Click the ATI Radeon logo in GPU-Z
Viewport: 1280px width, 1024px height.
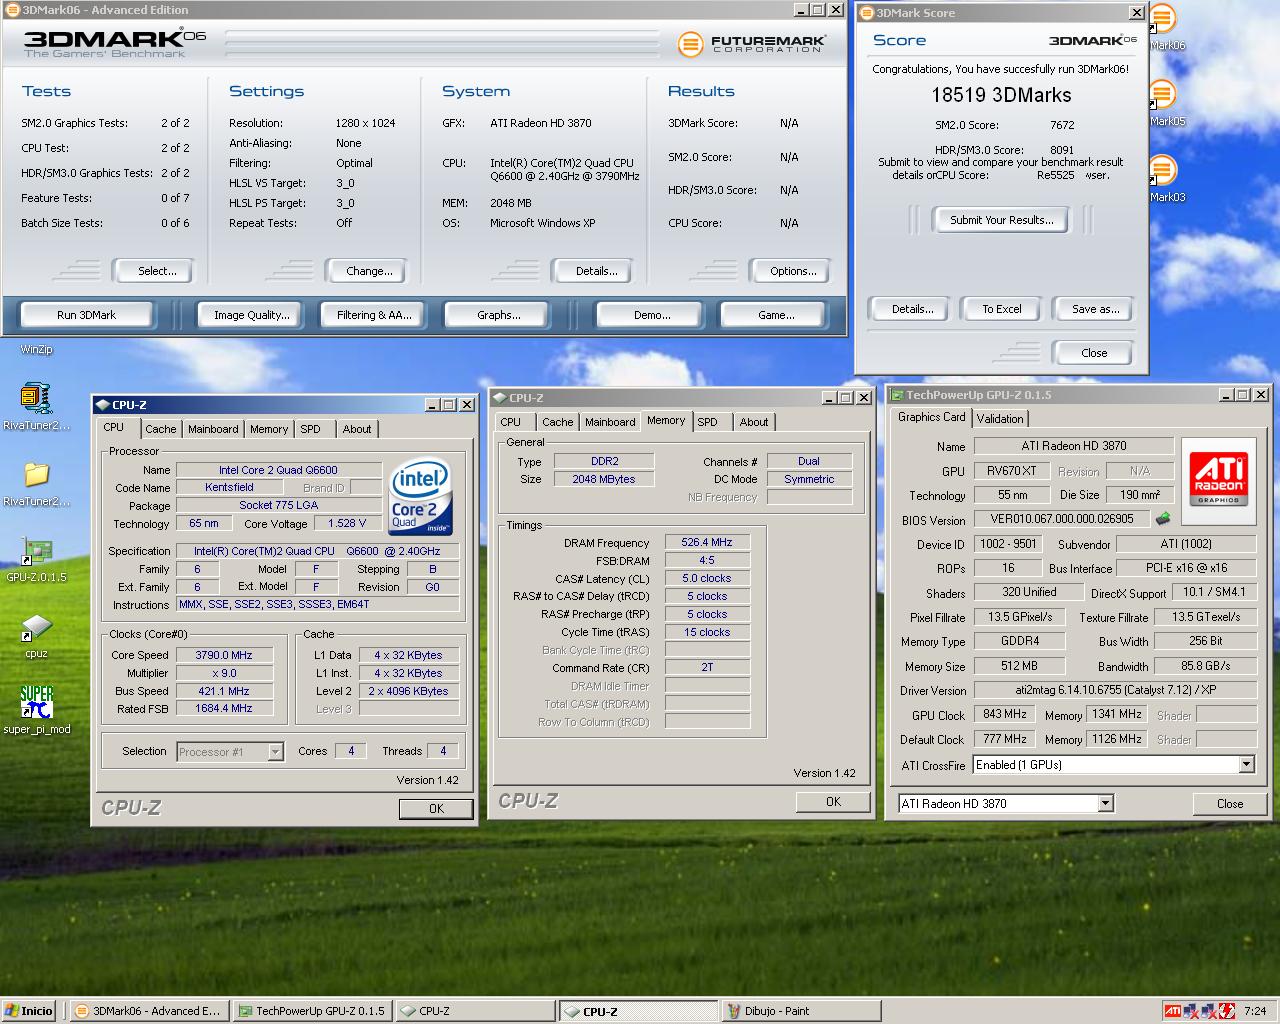(1219, 480)
